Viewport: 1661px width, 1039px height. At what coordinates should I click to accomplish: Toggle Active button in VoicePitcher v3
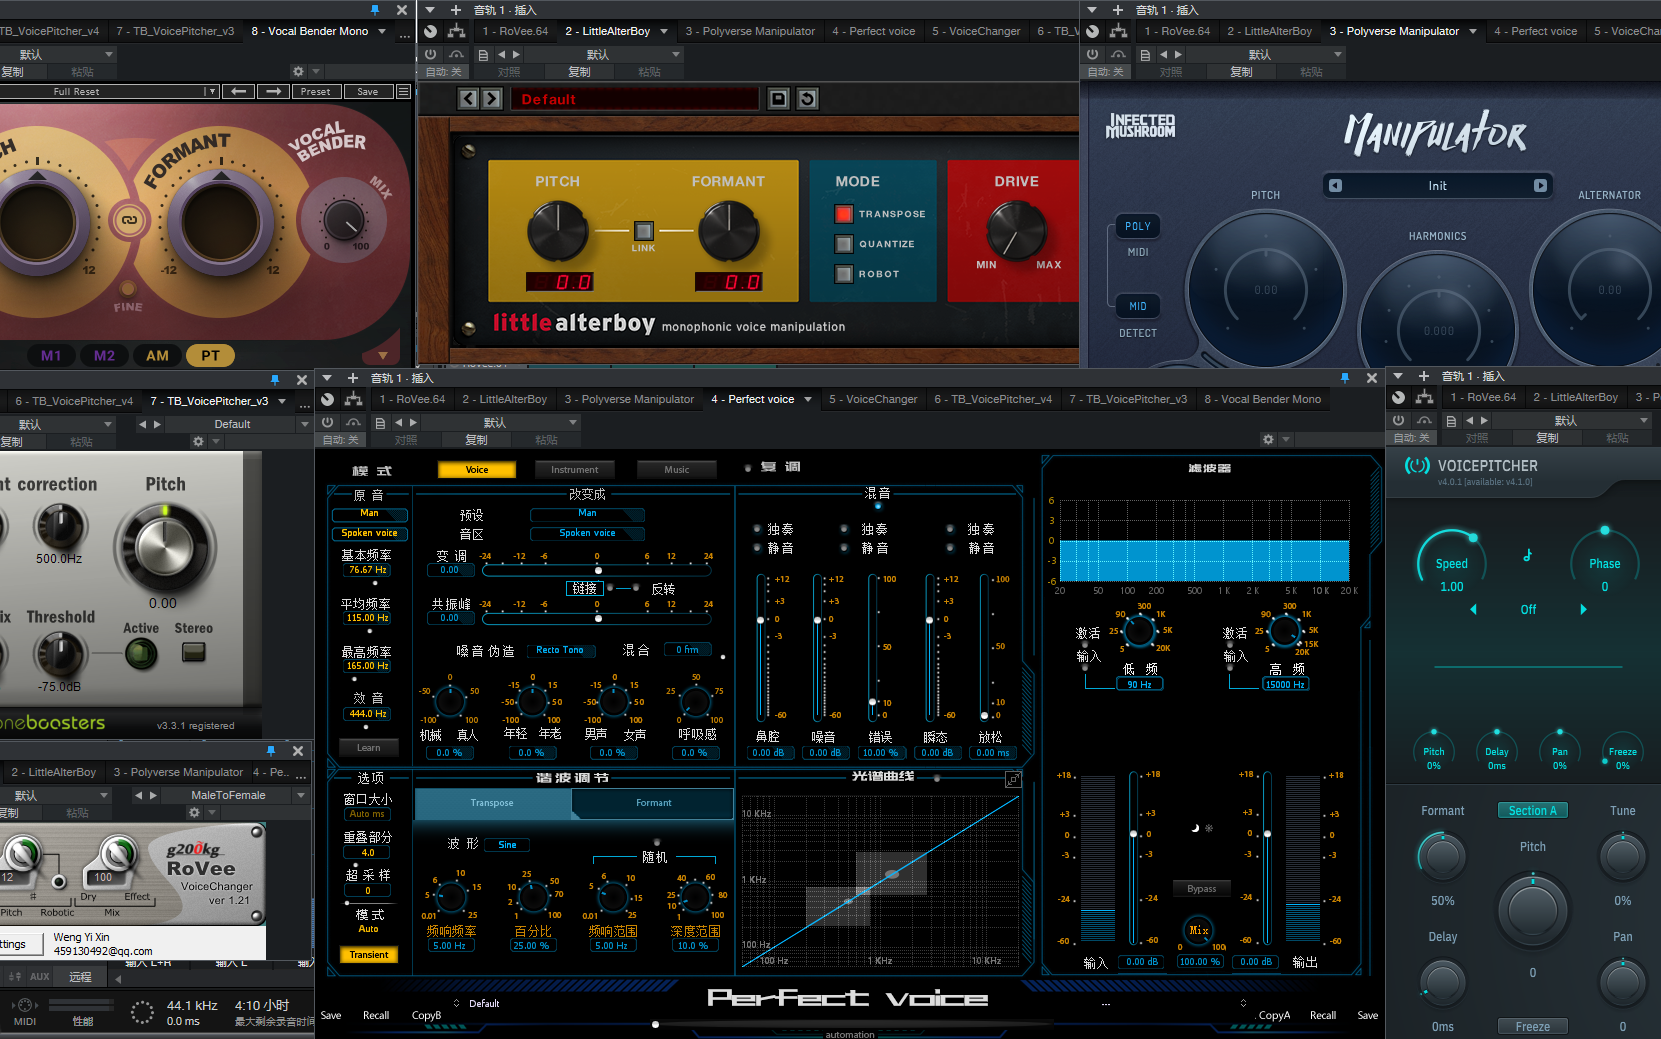click(141, 654)
